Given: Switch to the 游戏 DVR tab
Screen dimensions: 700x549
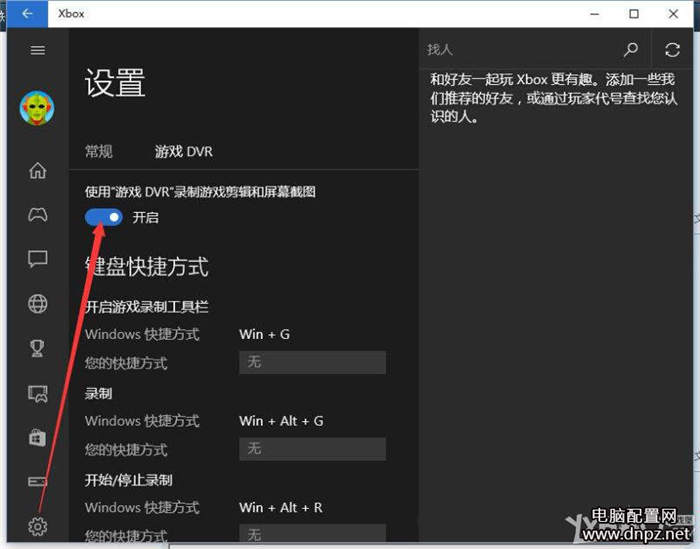Looking at the screenshot, I should click(183, 152).
